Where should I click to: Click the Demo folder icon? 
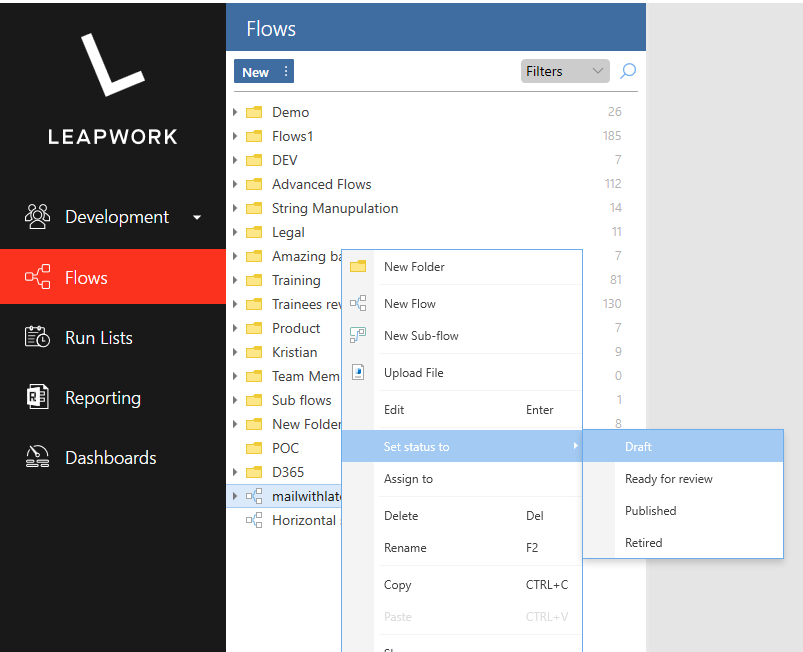[x=254, y=112]
